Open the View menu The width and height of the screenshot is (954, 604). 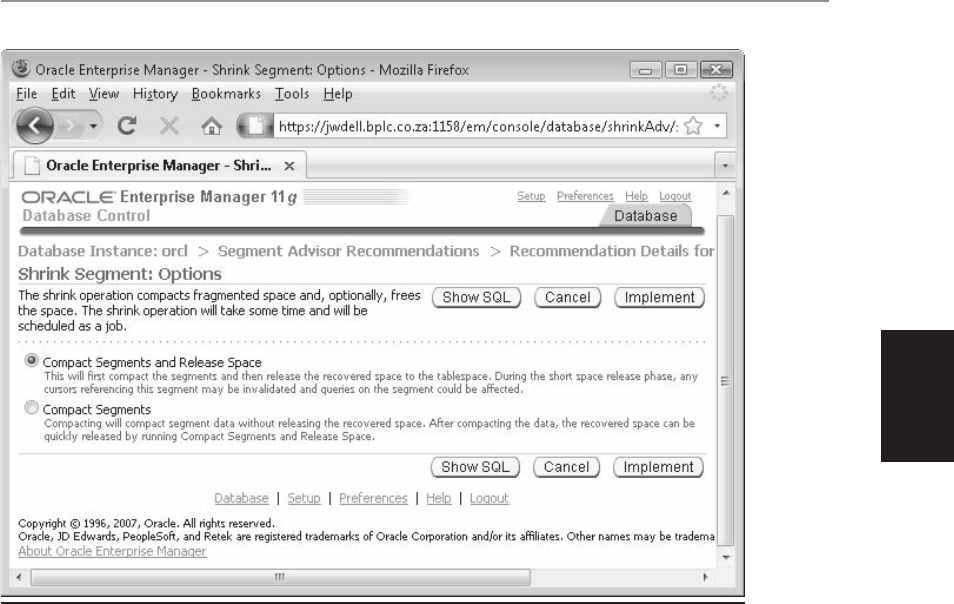pyautogui.click(x=103, y=94)
